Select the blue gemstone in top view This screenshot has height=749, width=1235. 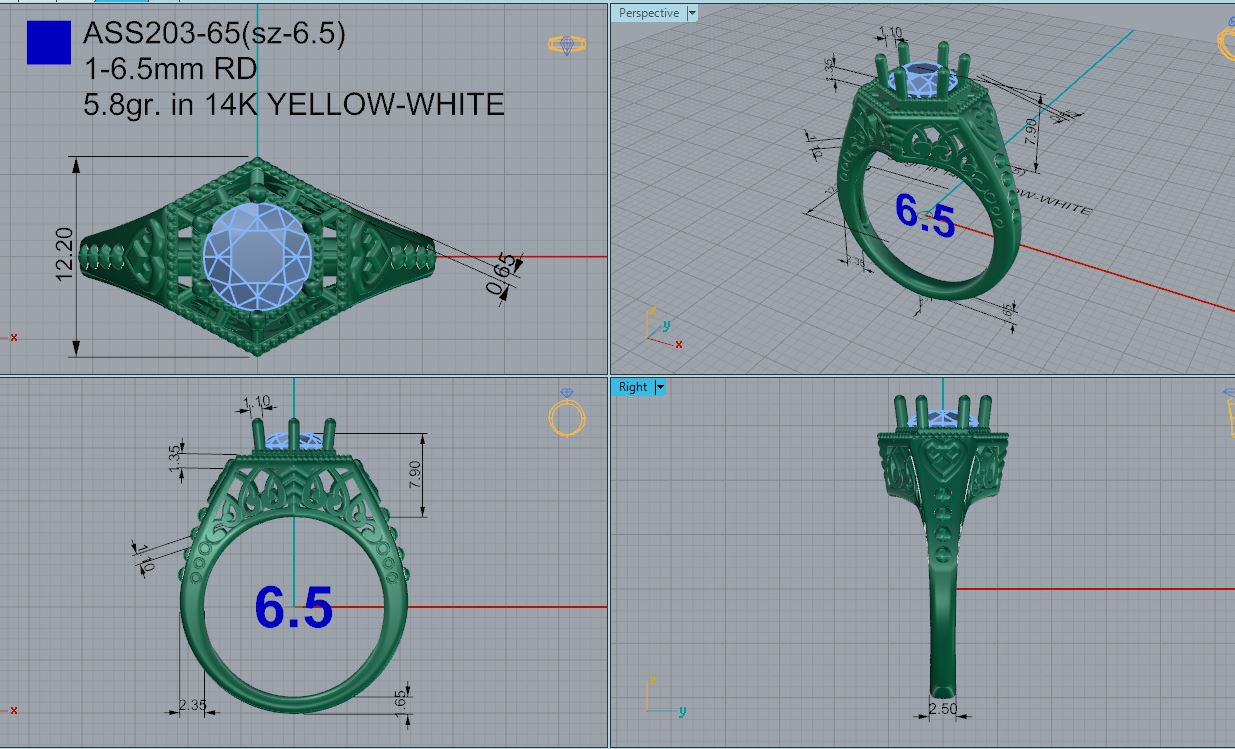pos(258,256)
